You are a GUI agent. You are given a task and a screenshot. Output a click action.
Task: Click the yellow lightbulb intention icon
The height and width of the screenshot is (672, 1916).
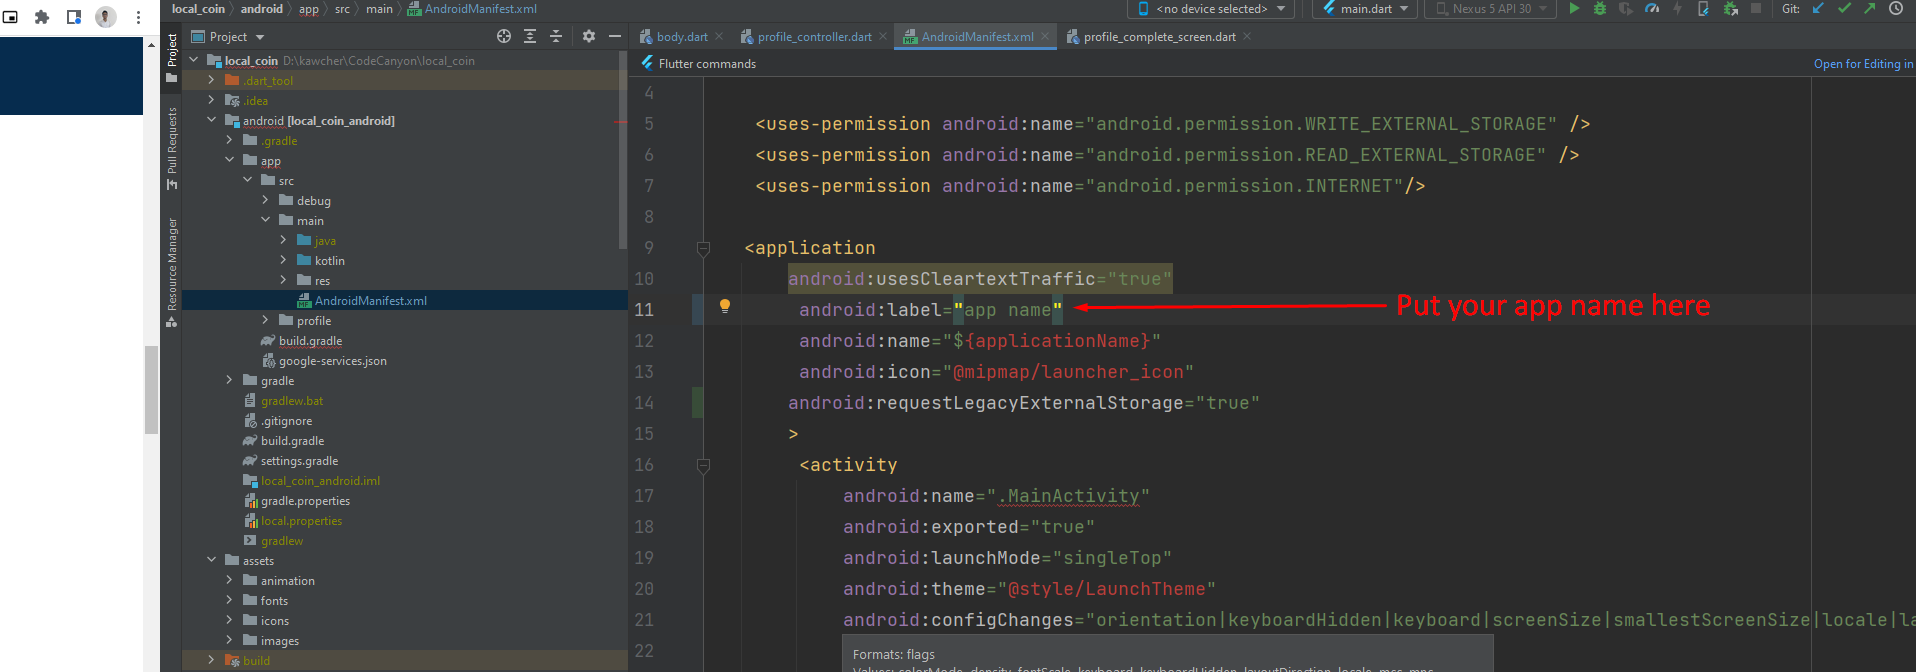tap(725, 307)
